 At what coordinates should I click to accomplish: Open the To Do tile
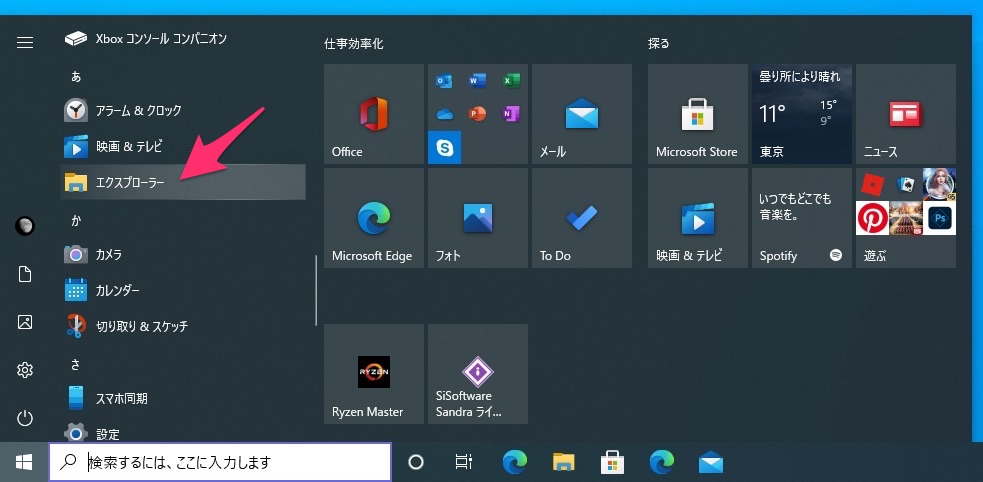(582, 217)
